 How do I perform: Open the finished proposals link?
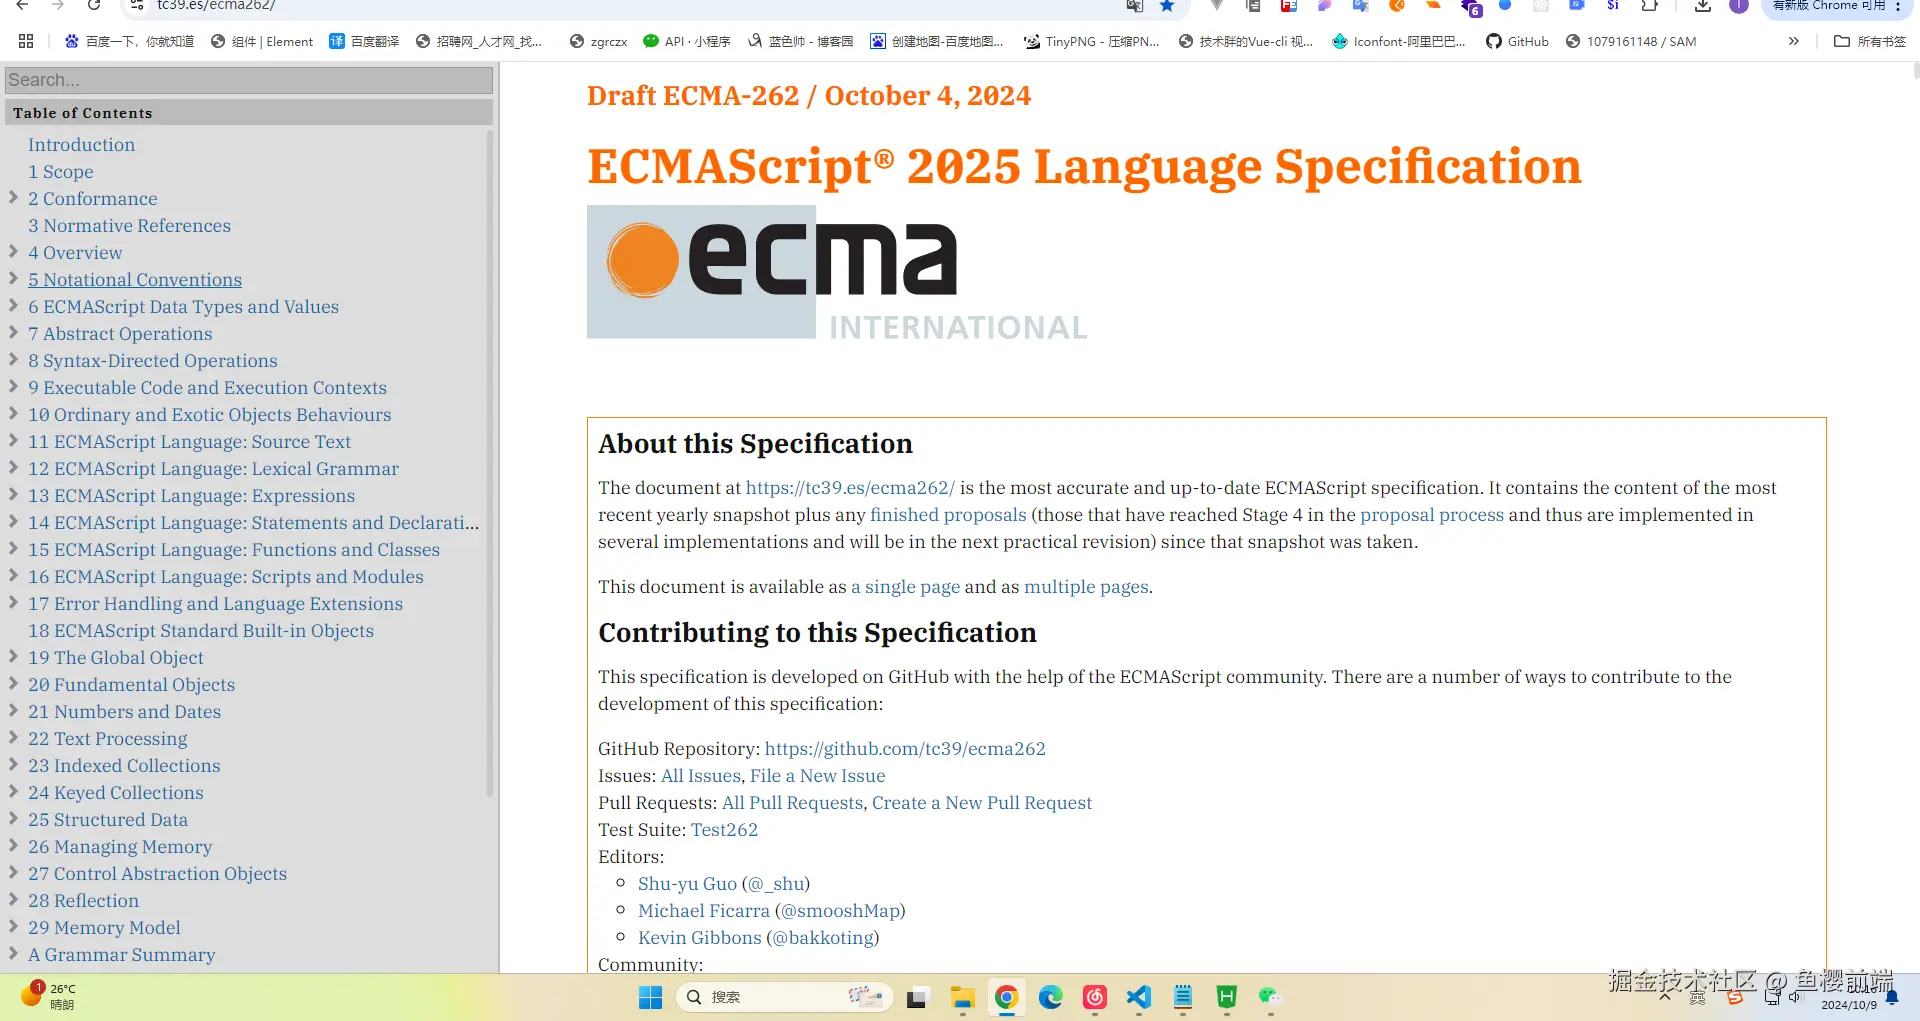948,515
